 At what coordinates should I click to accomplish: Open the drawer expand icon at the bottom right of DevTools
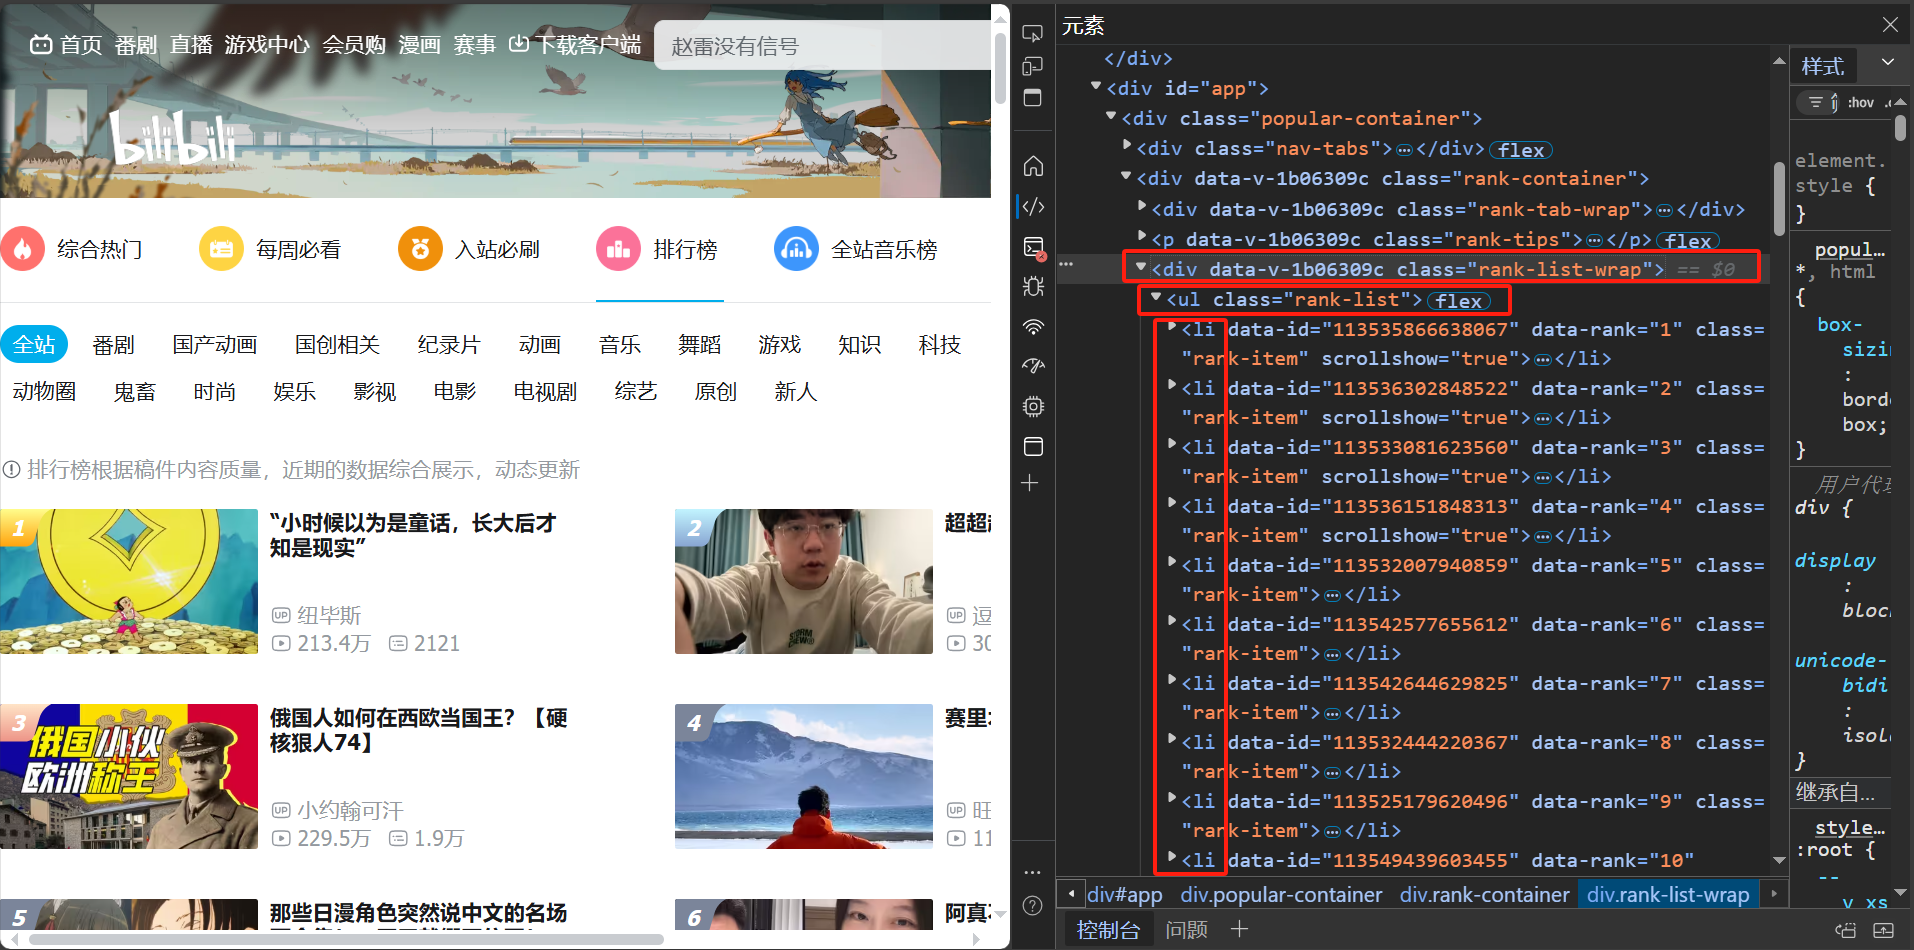pos(1883,930)
